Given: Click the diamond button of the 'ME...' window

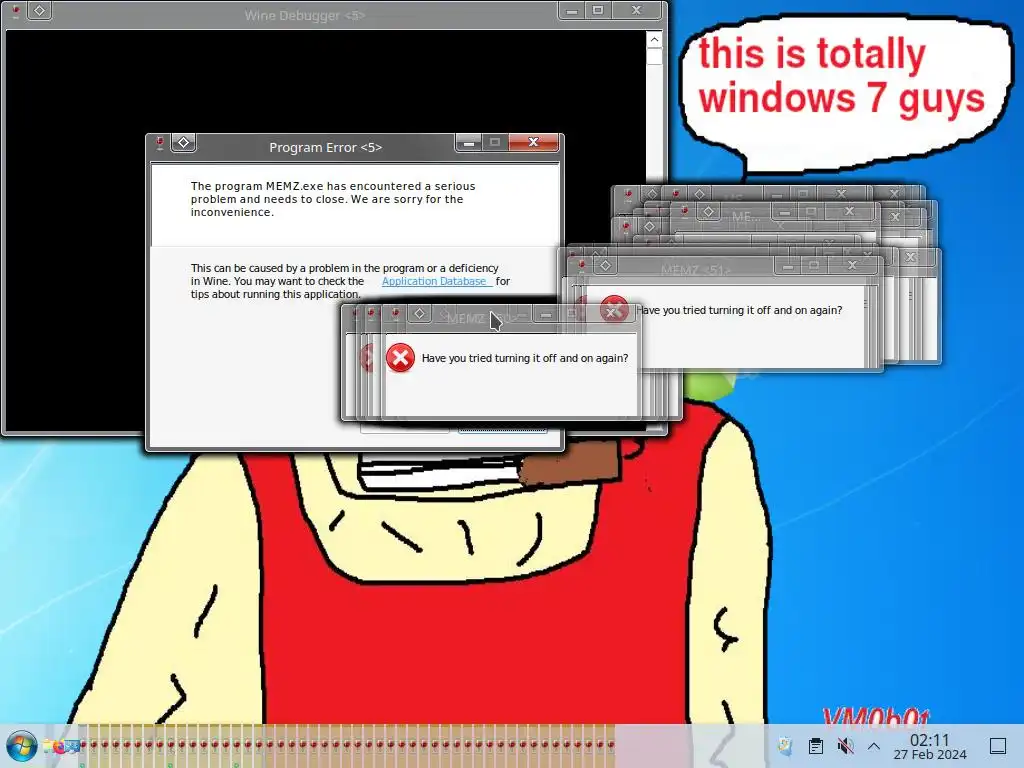Looking at the screenshot, I should pos(709,212).
